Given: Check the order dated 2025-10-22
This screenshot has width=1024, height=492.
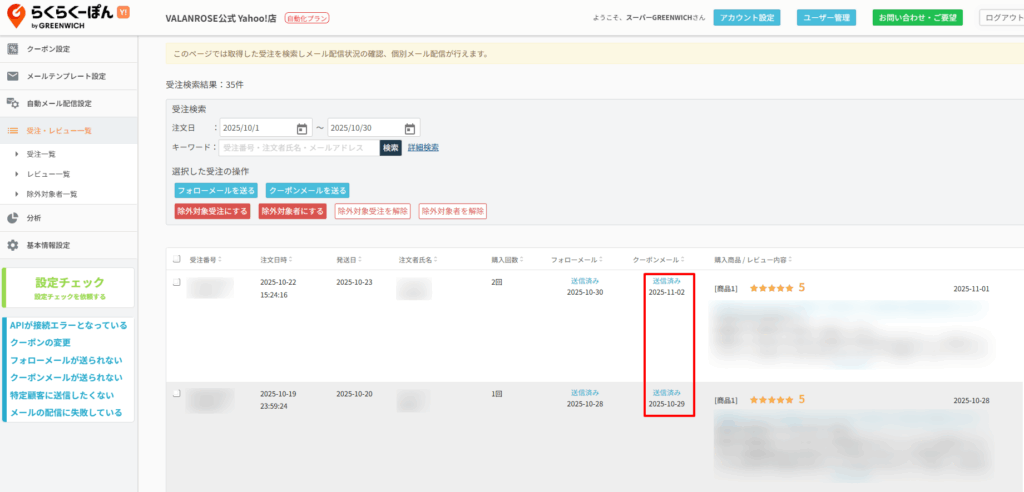Looking at the screenshot, I should 177,283.
